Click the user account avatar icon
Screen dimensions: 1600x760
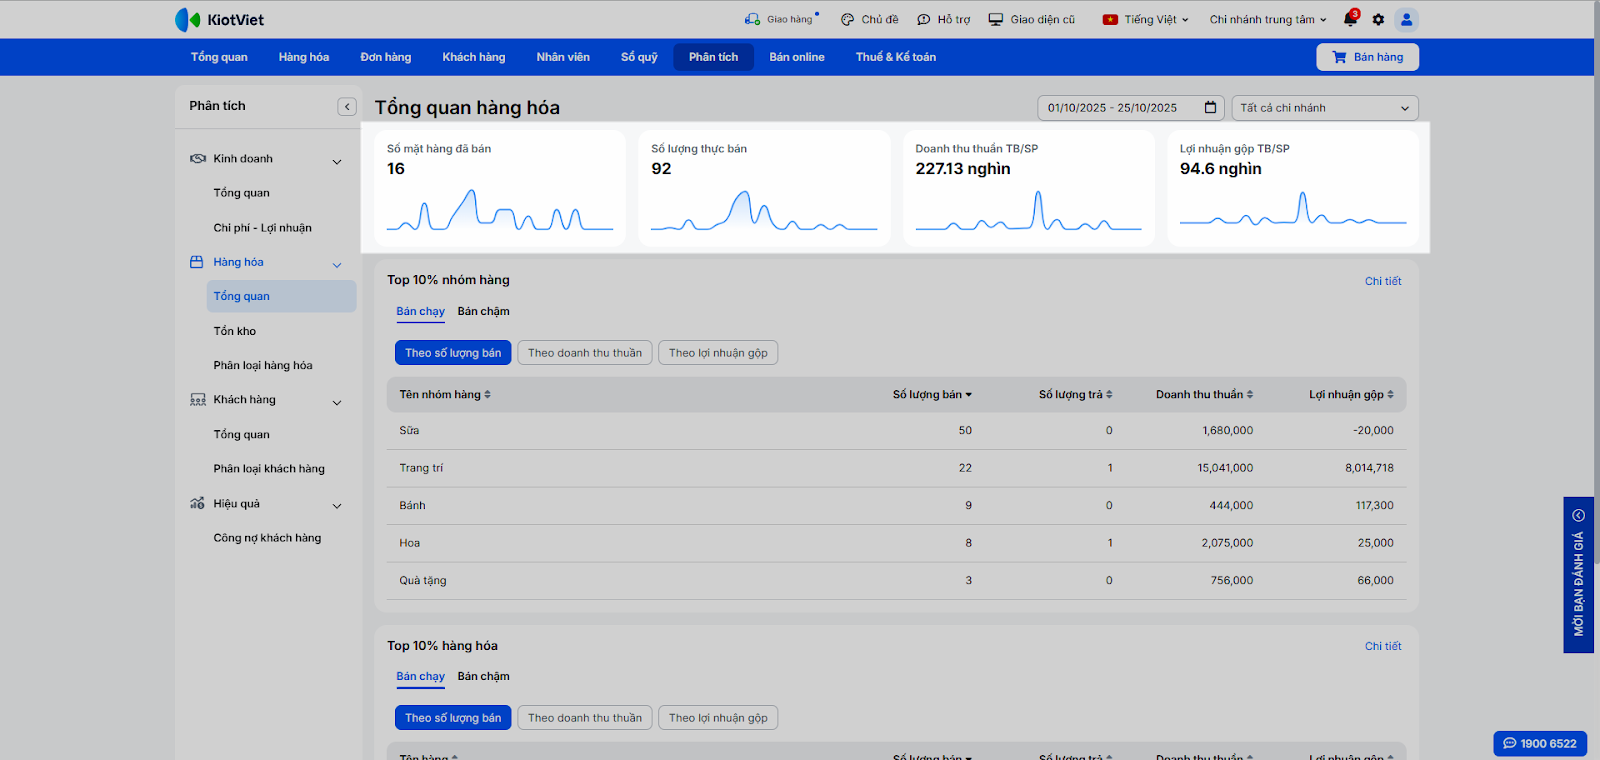tap(1406, 19)
